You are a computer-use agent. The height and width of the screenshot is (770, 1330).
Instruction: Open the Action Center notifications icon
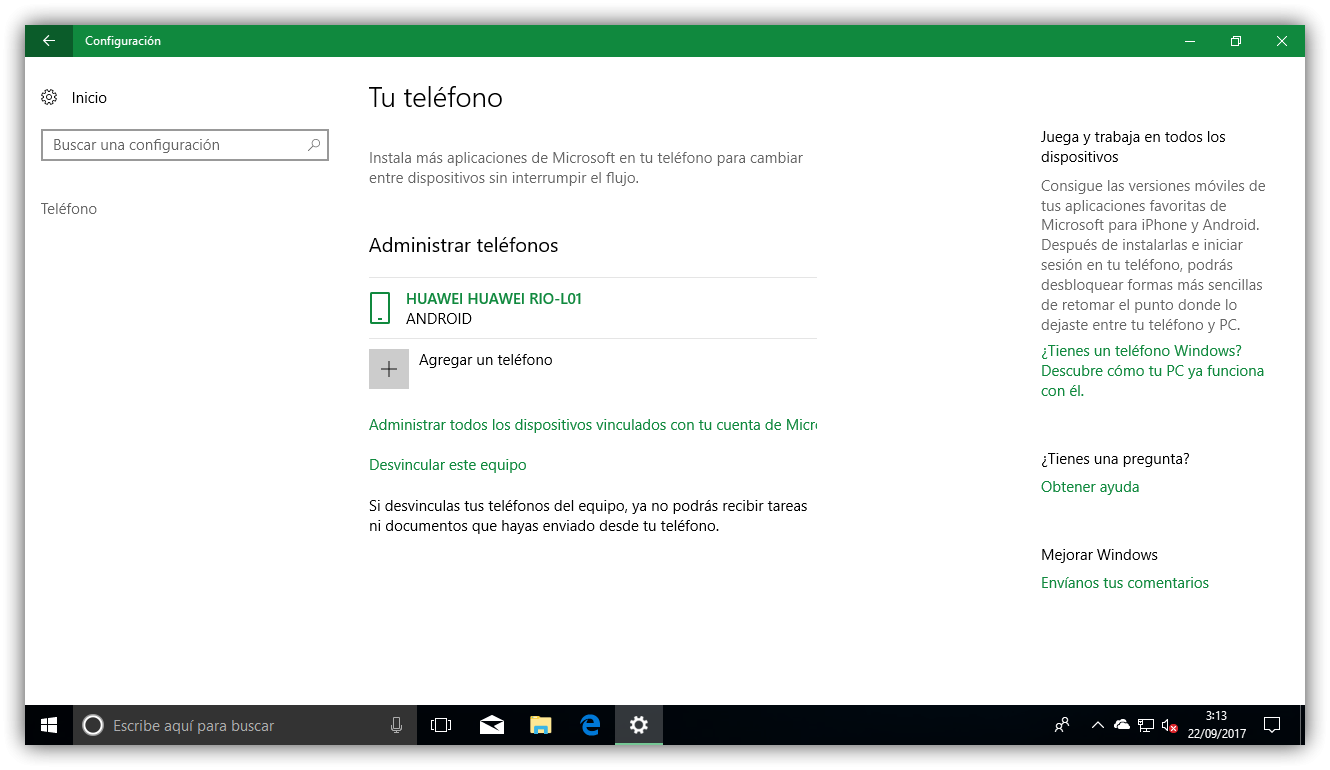click(1272, 725)
